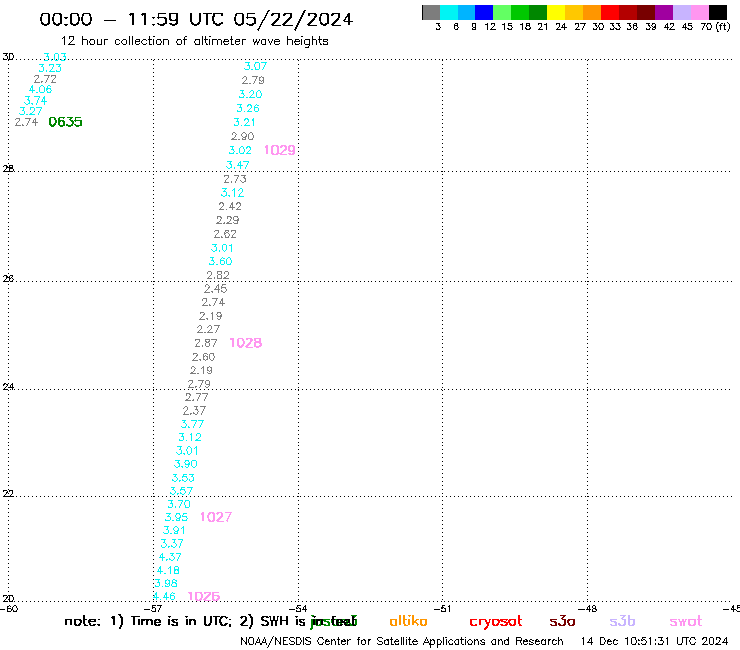Click the wave height value 3.74
740x650 pixels.
coord(35,101)
